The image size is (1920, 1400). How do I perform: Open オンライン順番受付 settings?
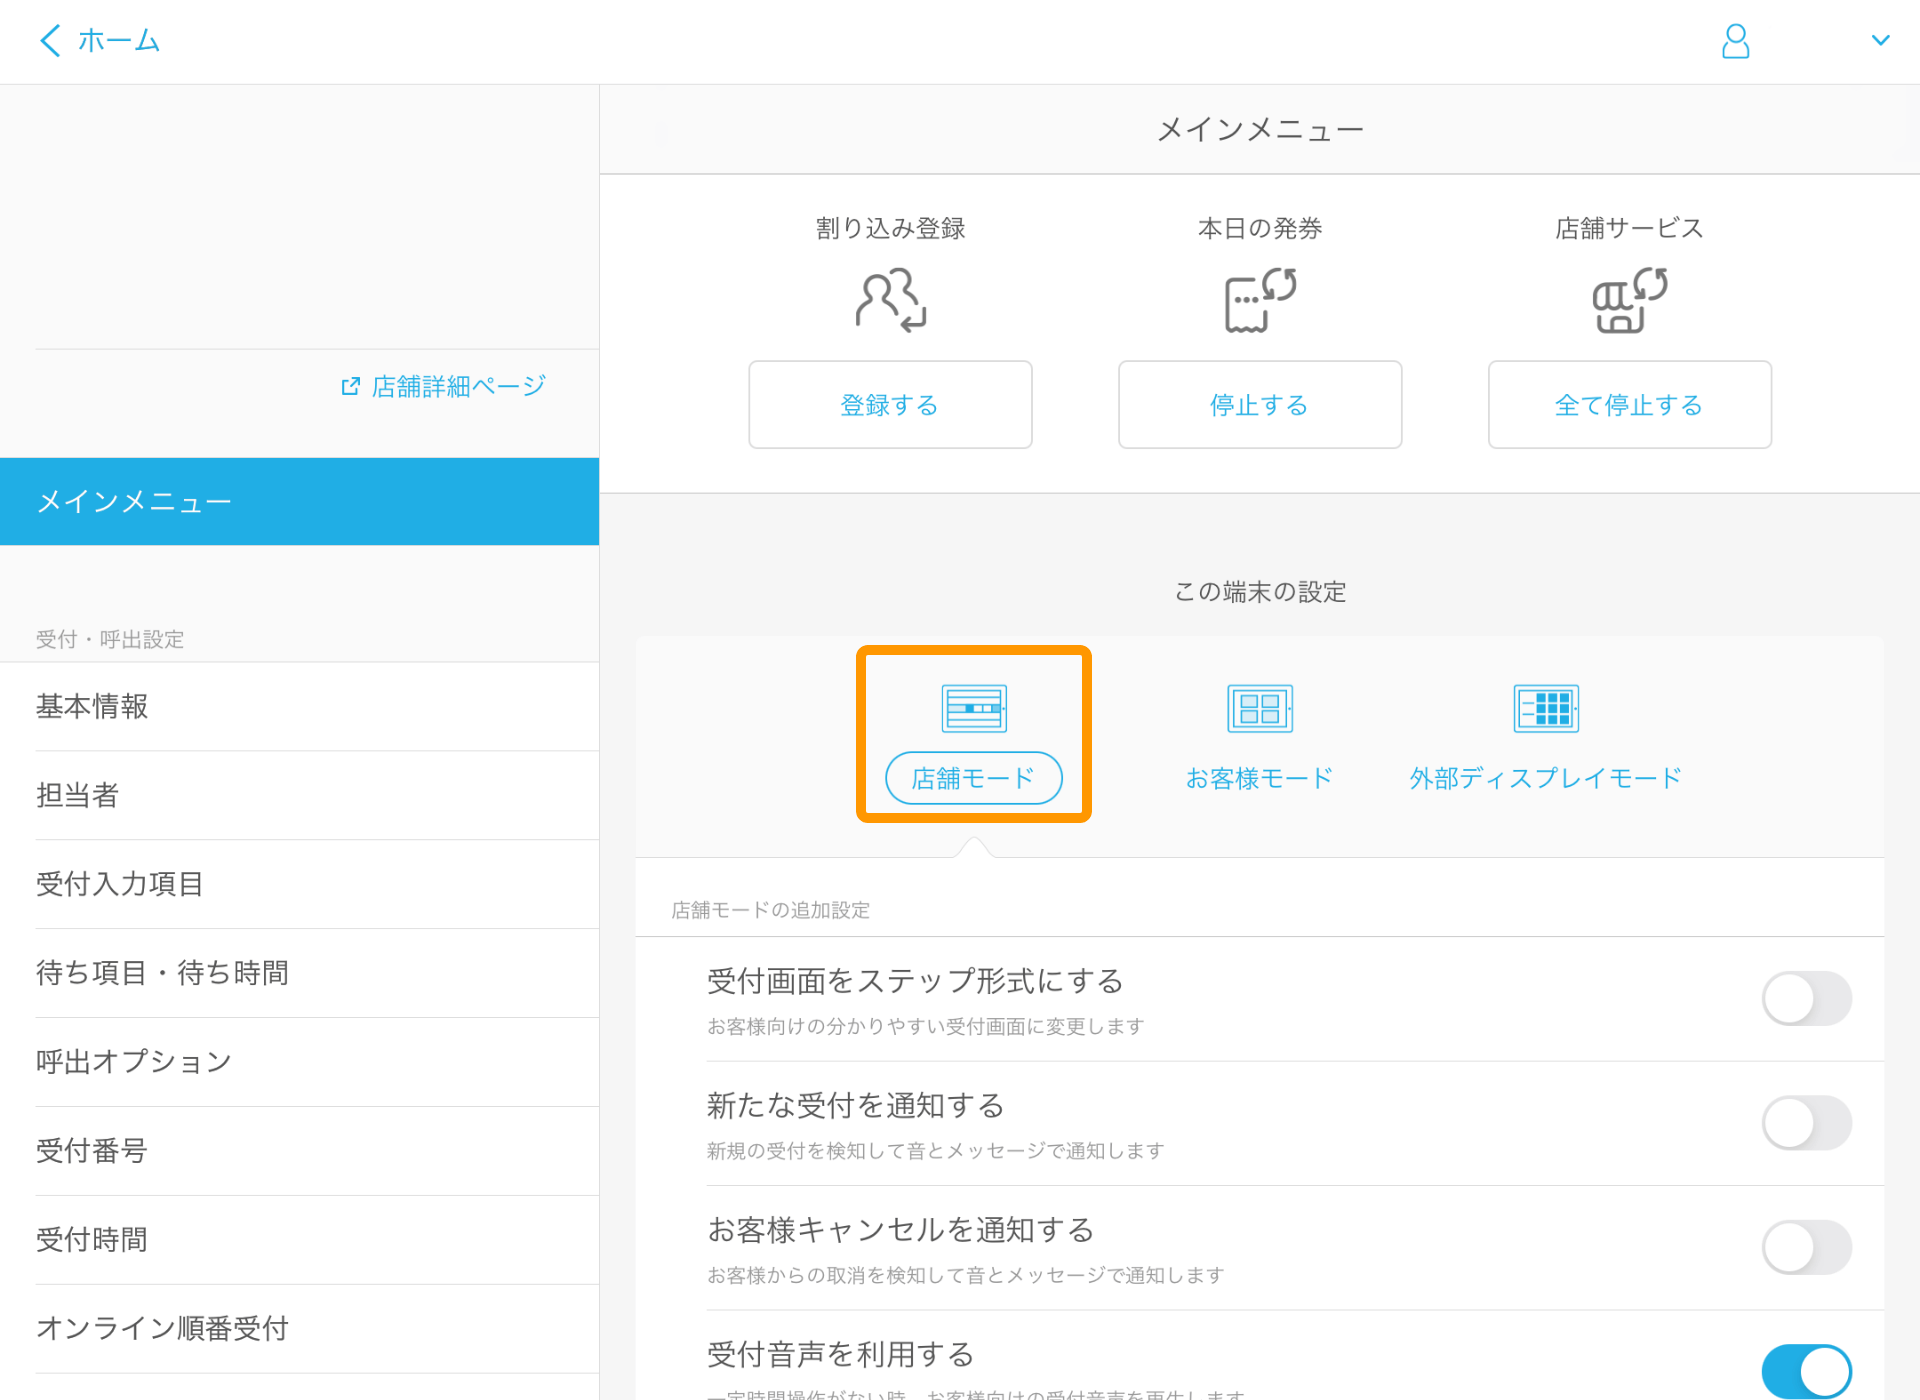click(162, 1328)
